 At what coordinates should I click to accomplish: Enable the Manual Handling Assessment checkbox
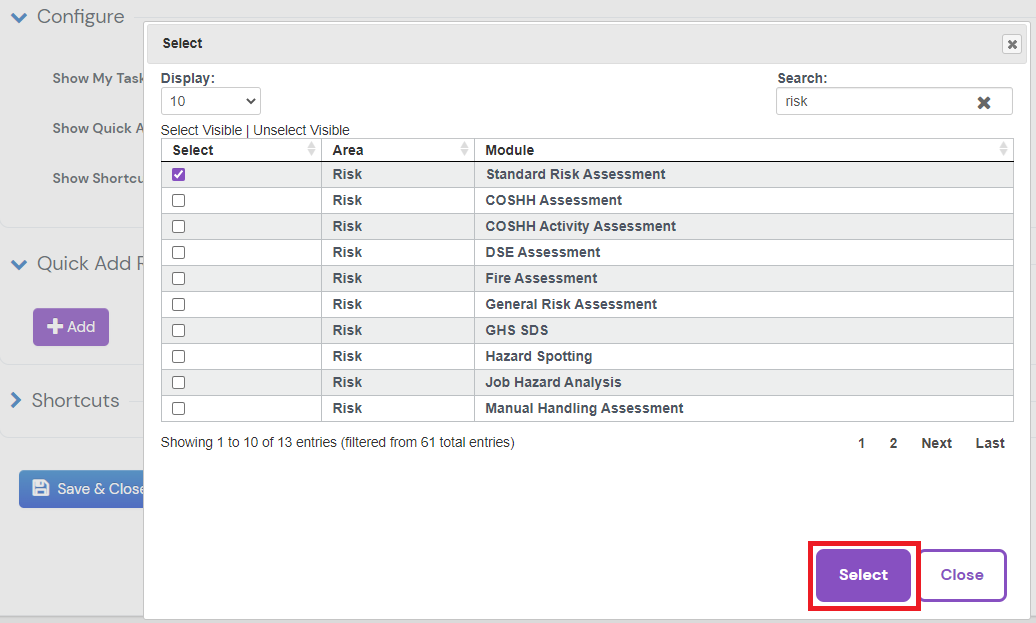pos(179,408)
